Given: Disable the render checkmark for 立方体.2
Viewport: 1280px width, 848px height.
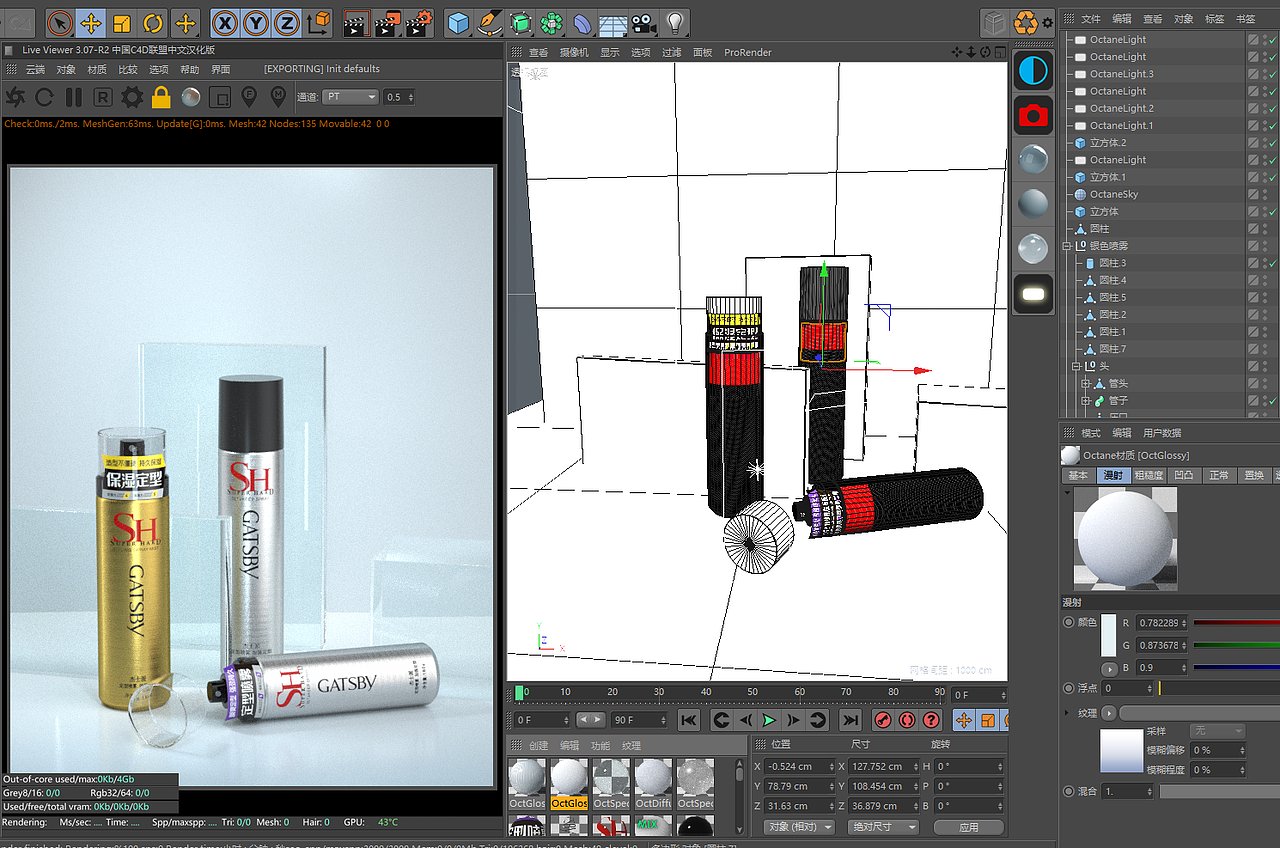Looking at the screenshot, I should [1273, 143].
